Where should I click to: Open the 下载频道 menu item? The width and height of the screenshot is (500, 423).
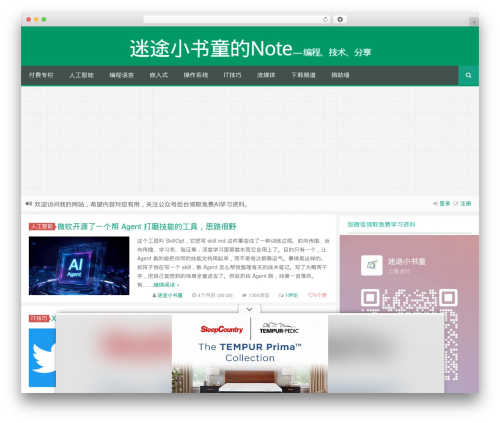303,75
